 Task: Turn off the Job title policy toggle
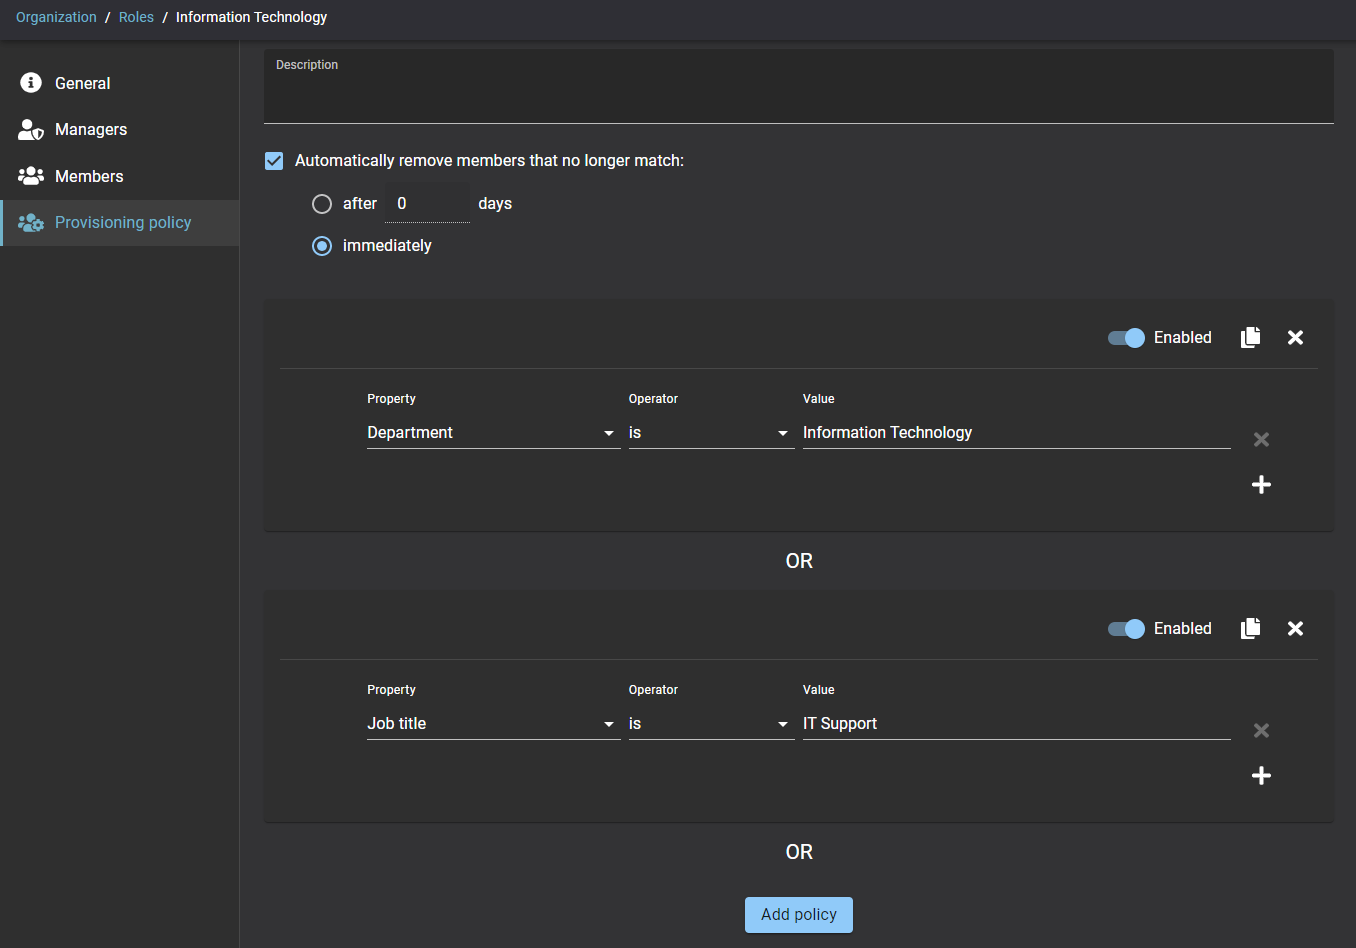(x=1126, y=629)
